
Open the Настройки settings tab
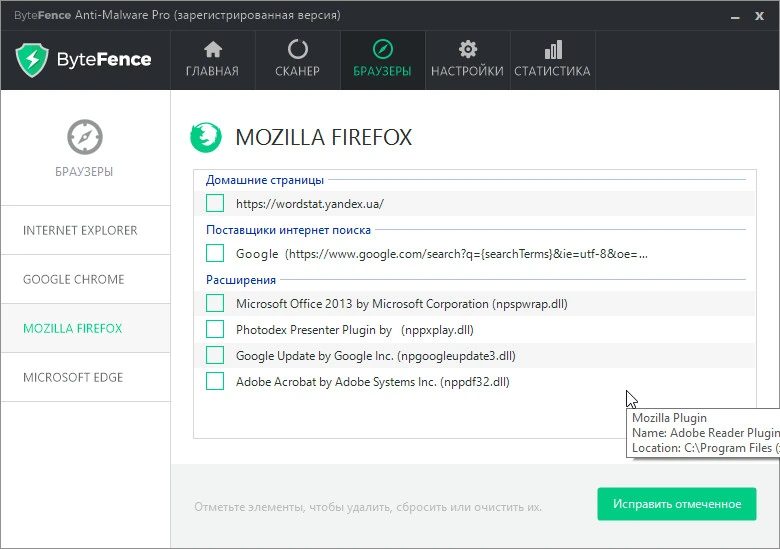pyautogui.click(x=468, y=60)
